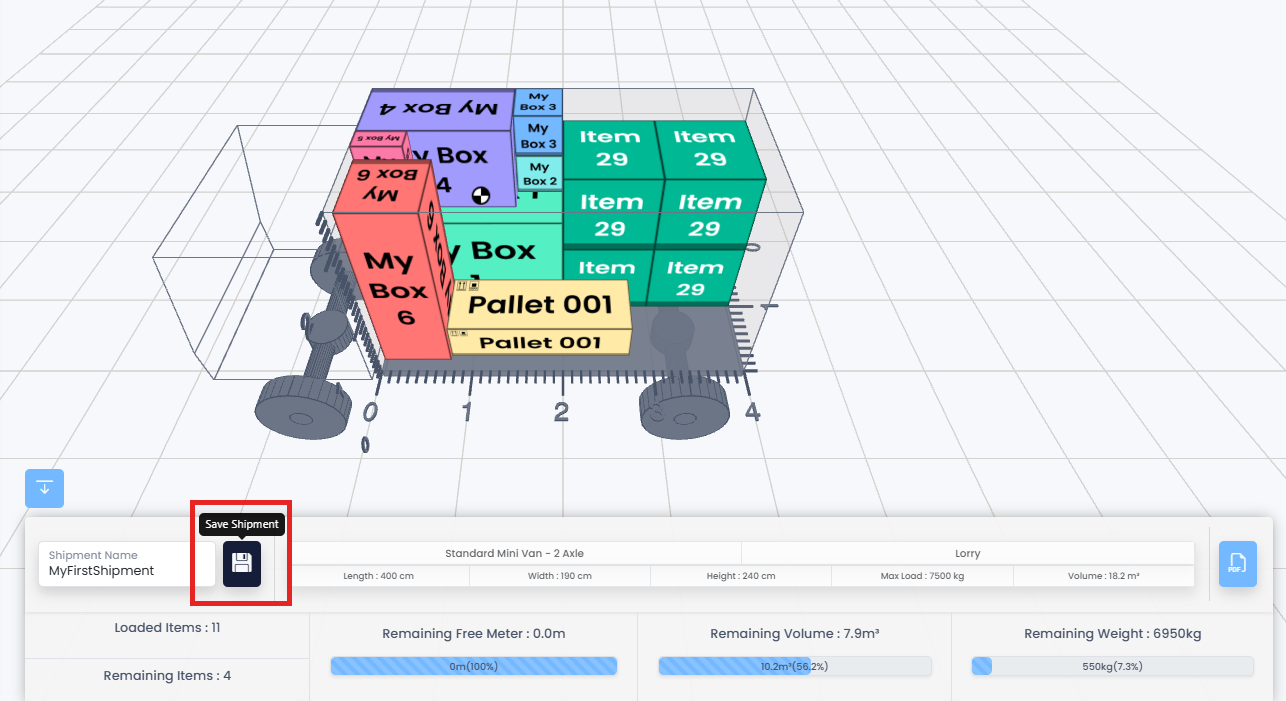This screenshot has height=701, width=1286.
Task: Collapse the bottom panel with blue arrow button
Action: (44, 488)
